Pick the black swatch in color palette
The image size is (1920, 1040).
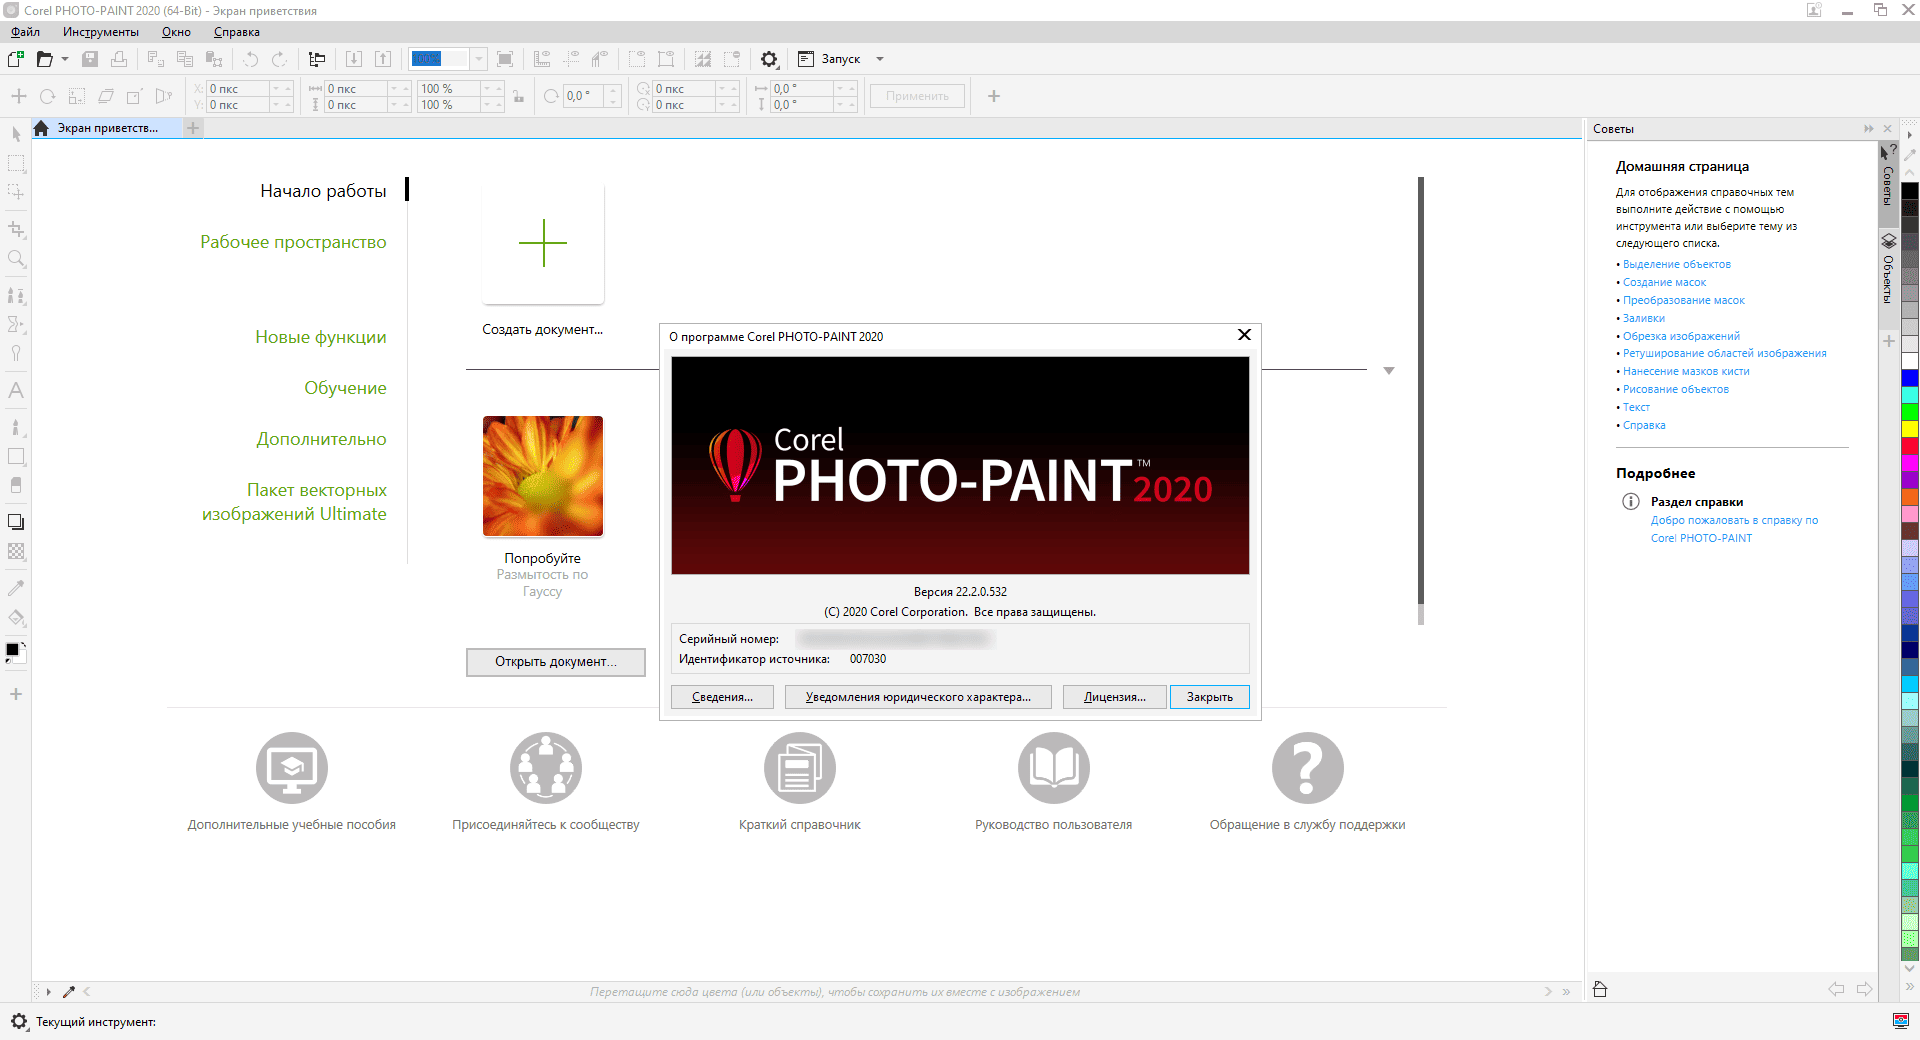1910,190
